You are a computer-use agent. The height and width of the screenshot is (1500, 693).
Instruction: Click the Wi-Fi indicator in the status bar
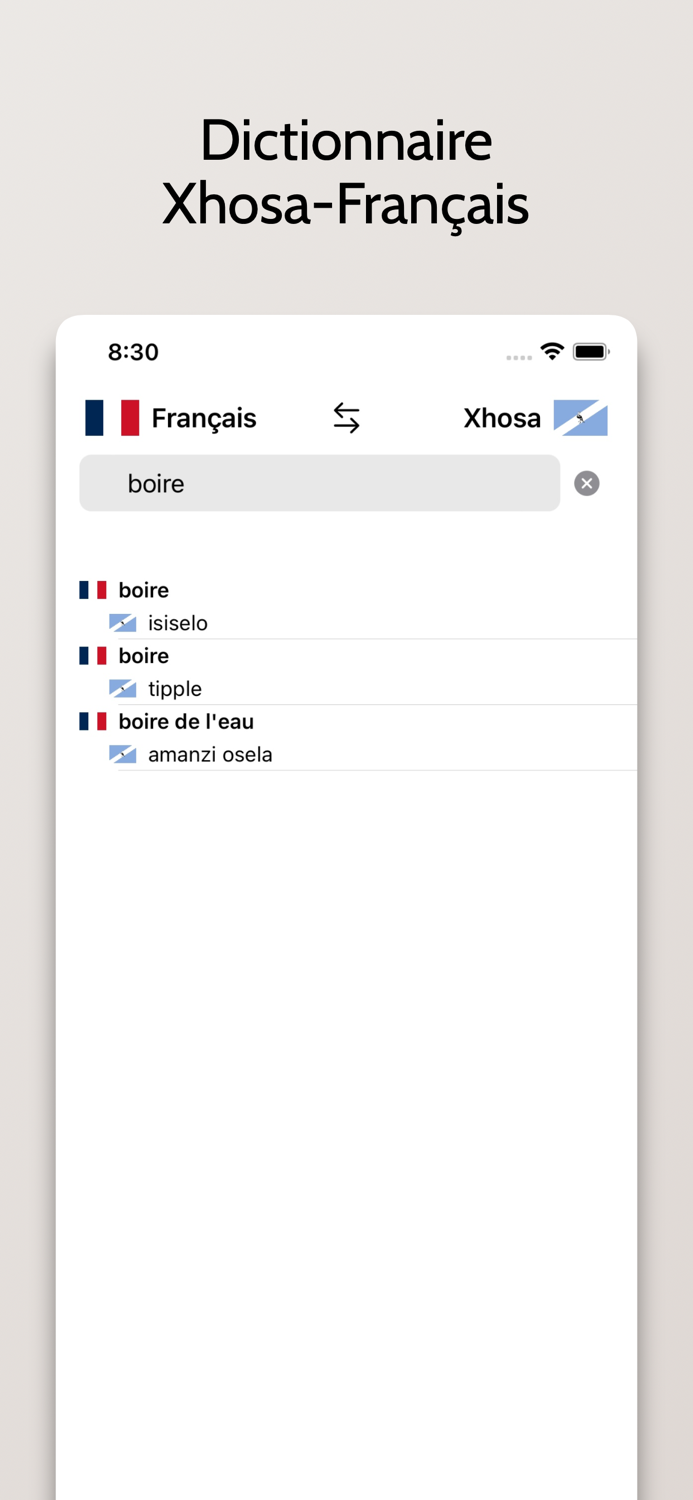pyautogui.click(x=552, y=352)
